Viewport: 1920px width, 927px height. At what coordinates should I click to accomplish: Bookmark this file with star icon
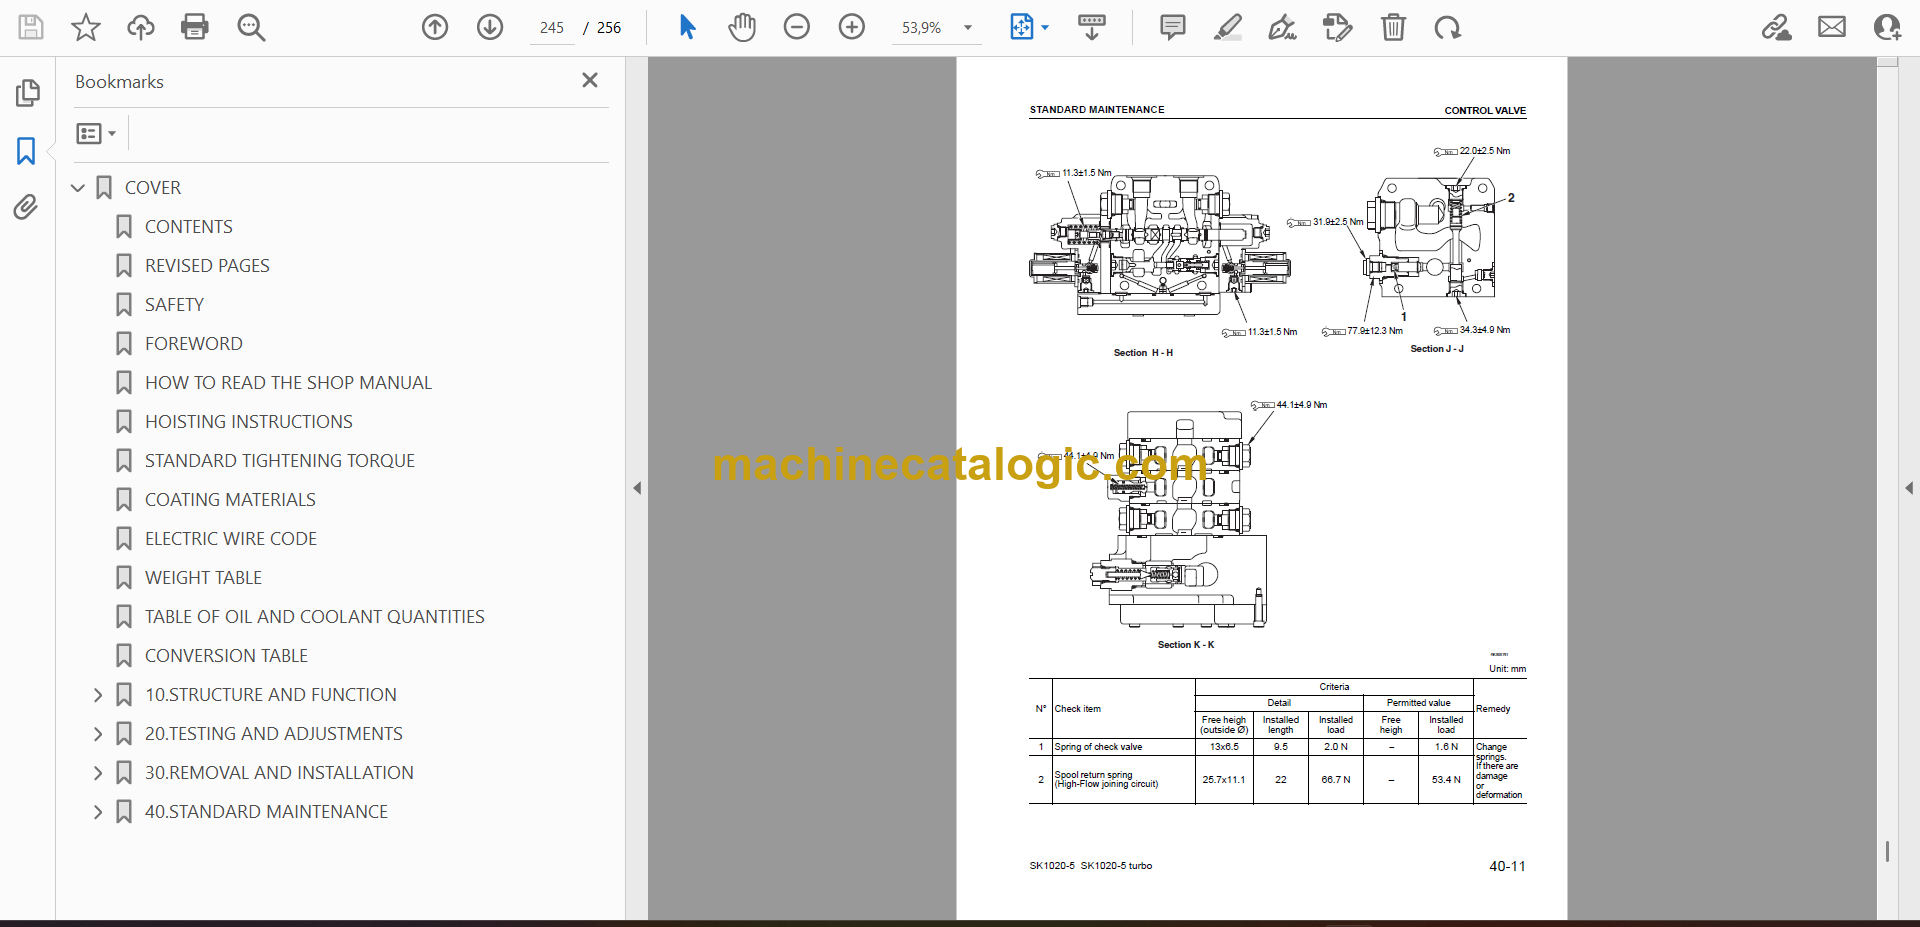coord(86,27)
